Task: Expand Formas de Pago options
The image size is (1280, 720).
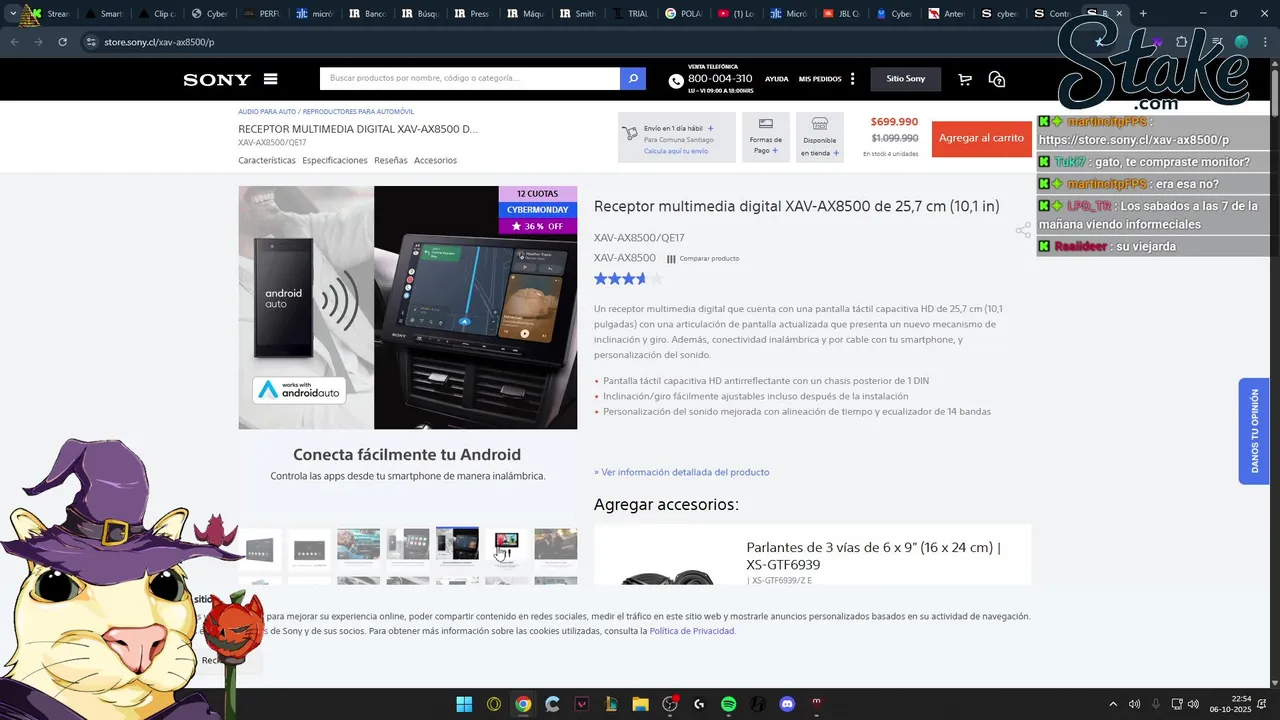Action: 765,137
